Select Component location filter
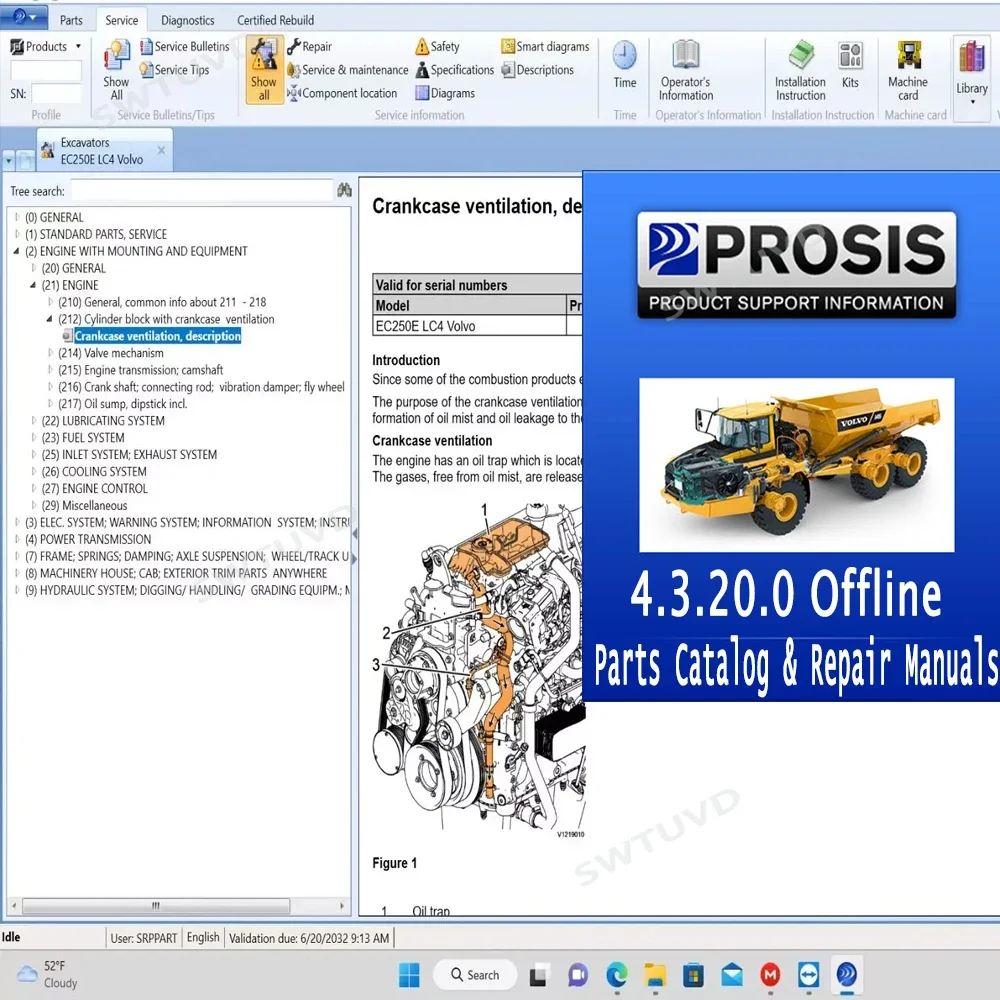 click(x=342, y=93)
